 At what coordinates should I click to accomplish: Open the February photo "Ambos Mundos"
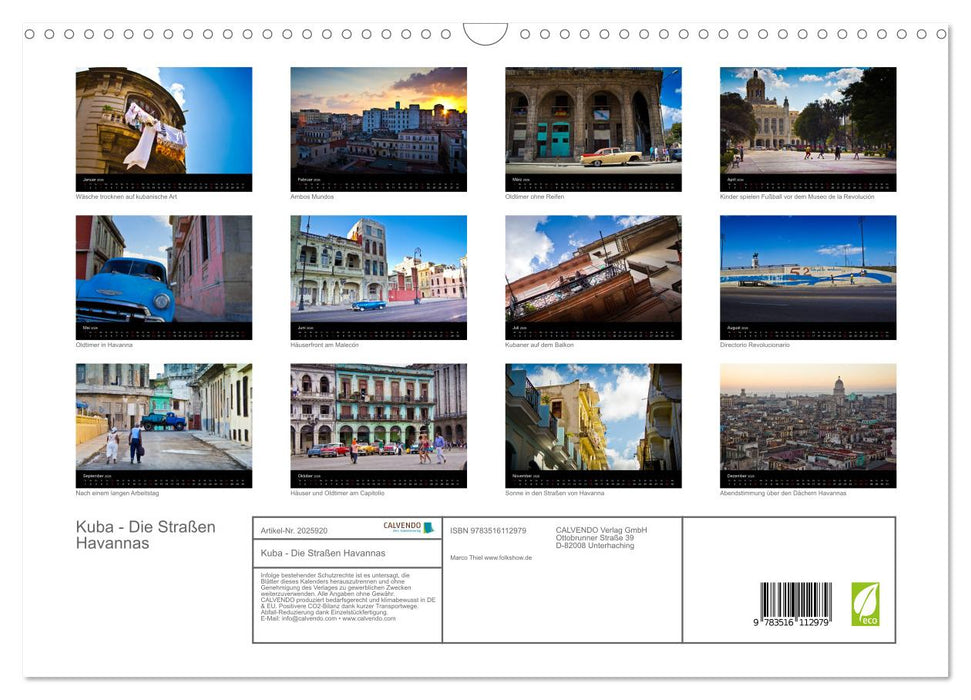[378, 126]
